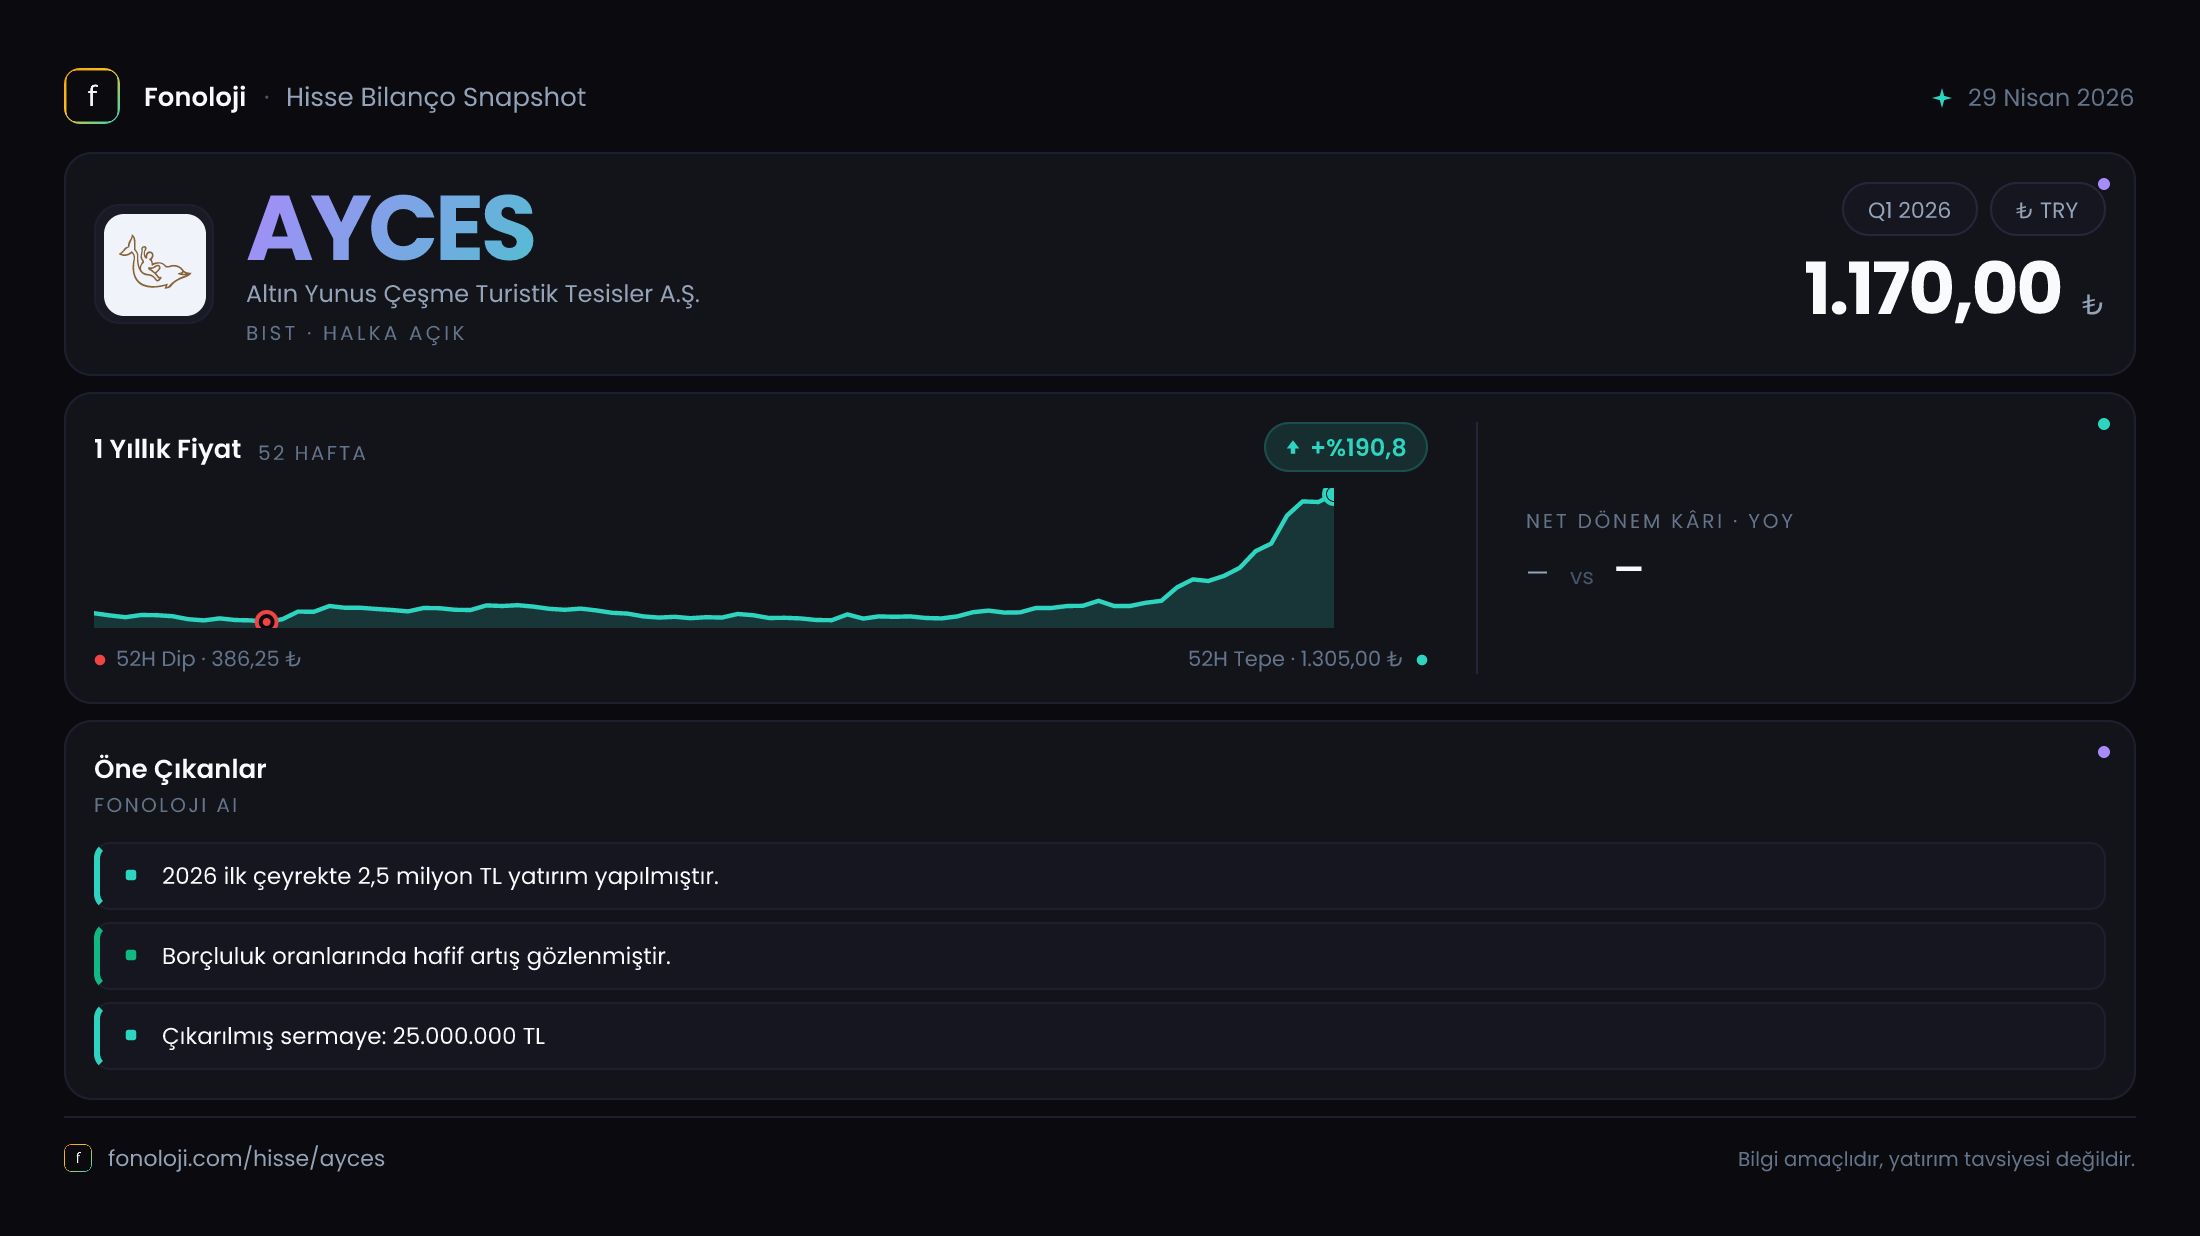This screenshot has height=1236, width=2200.
Task: Click the small Fonoloji icon in footer
Action: point(78,1158)
